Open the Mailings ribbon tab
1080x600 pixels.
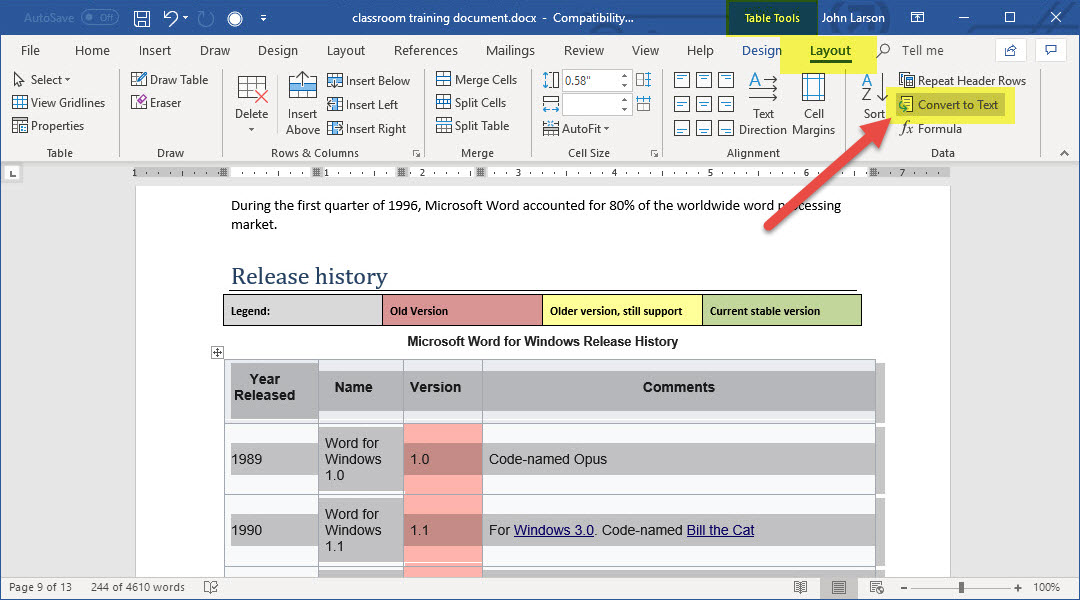click(510, 51)
